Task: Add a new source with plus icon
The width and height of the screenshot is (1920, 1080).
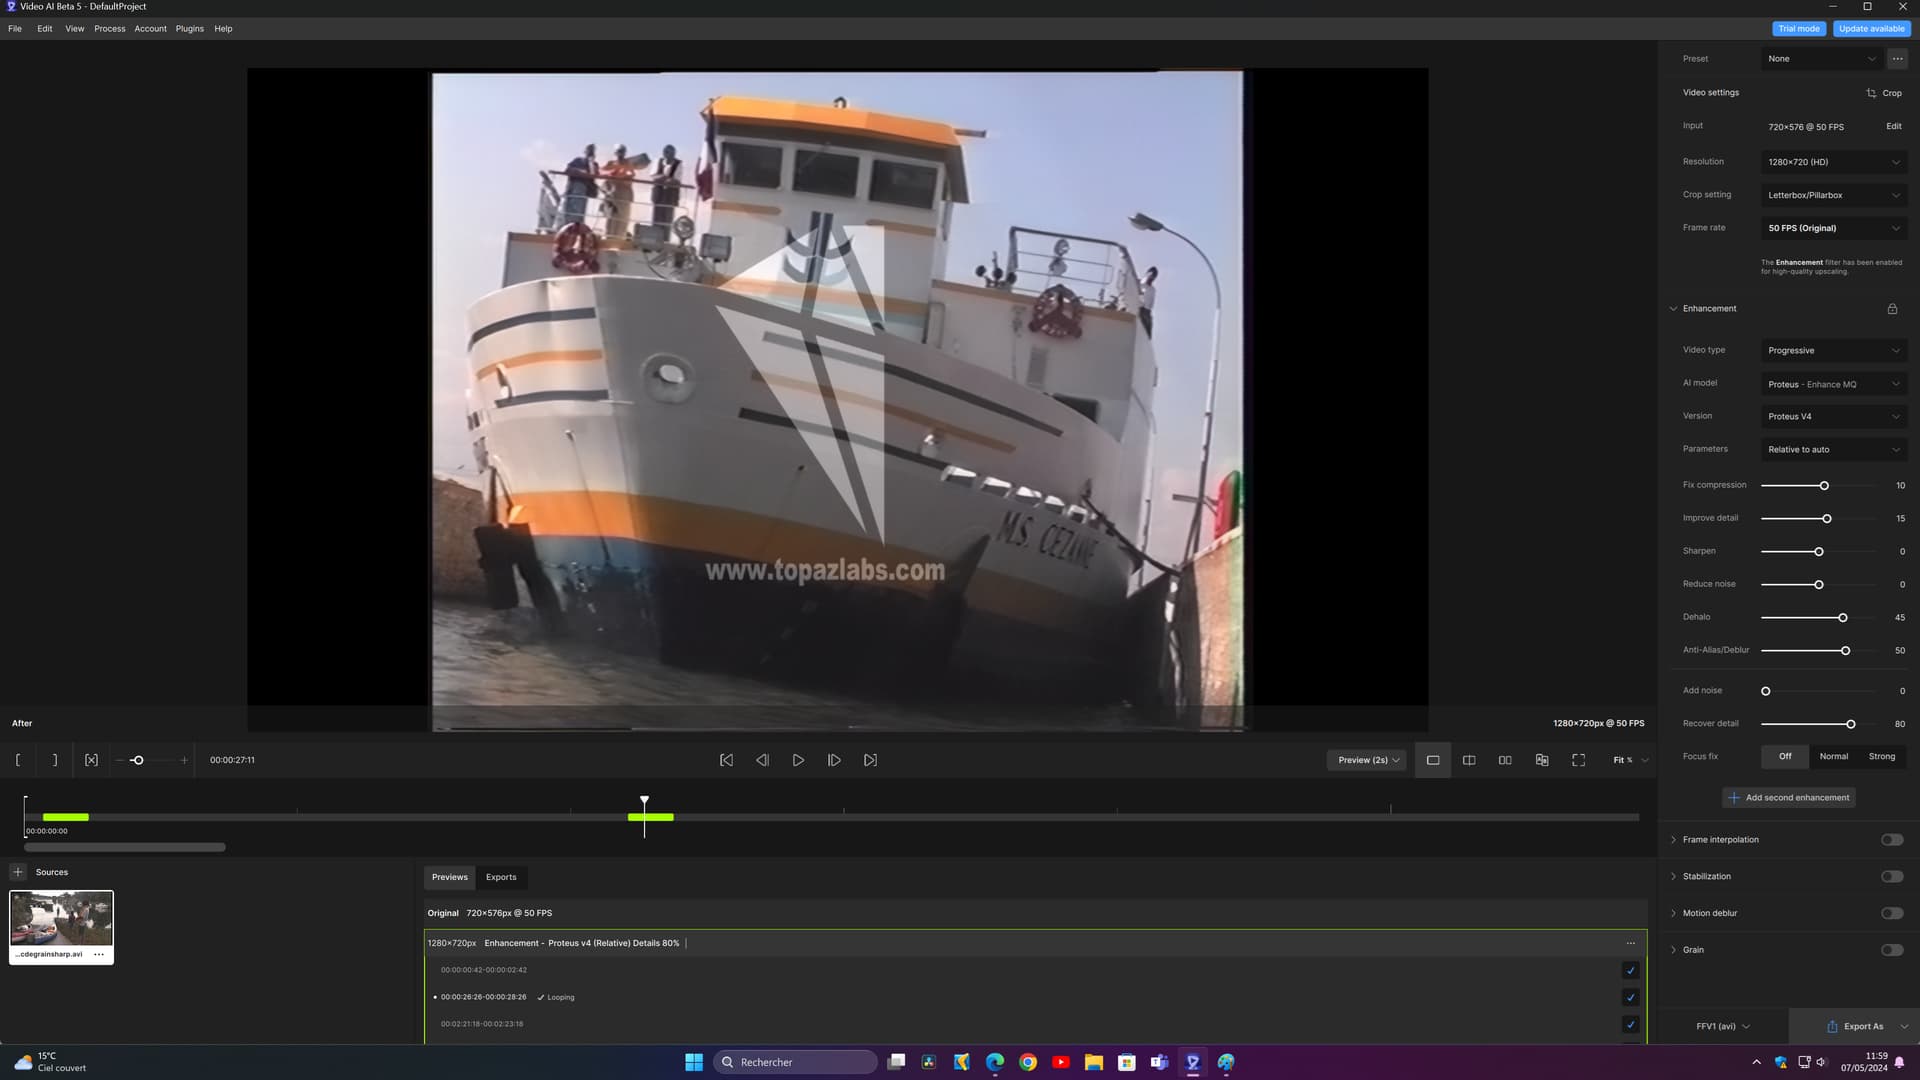Action: (x=18, y=871)
